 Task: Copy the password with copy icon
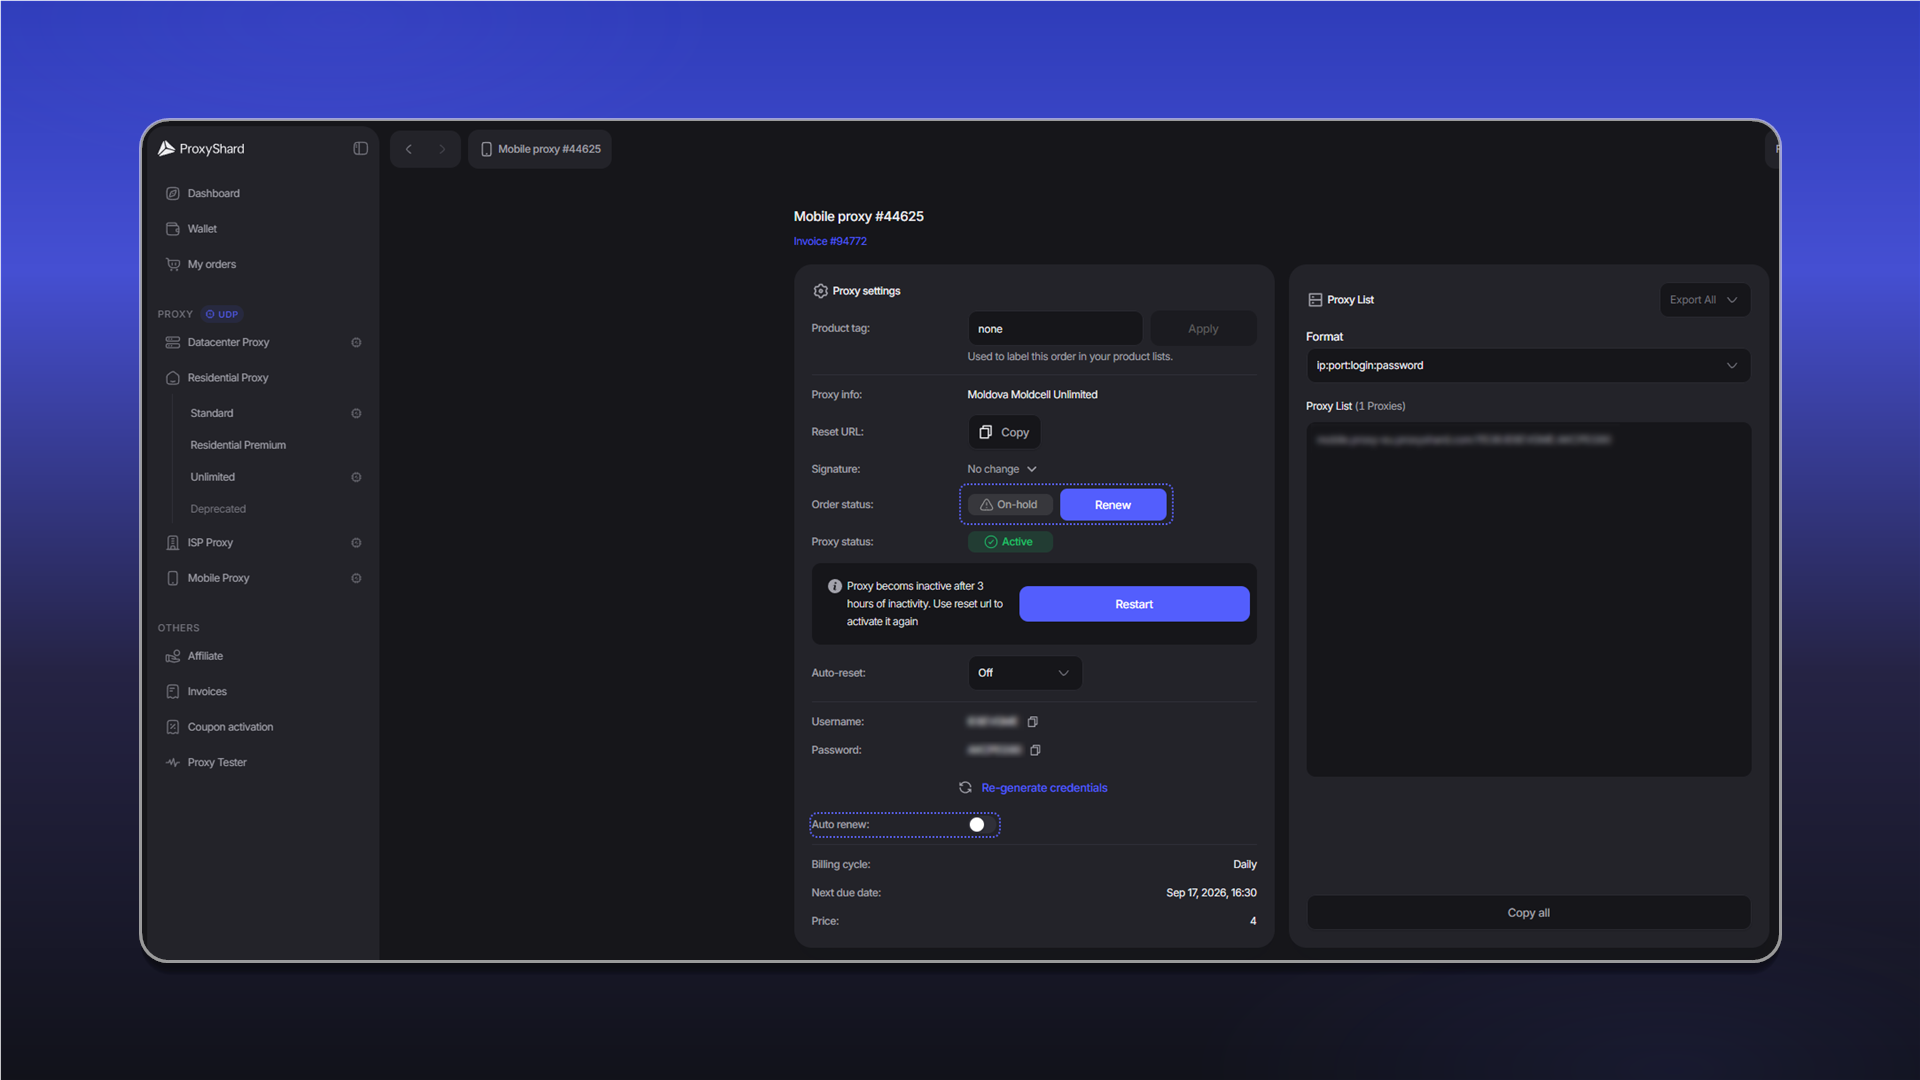pyautogui.click(x=1036, y=750)
